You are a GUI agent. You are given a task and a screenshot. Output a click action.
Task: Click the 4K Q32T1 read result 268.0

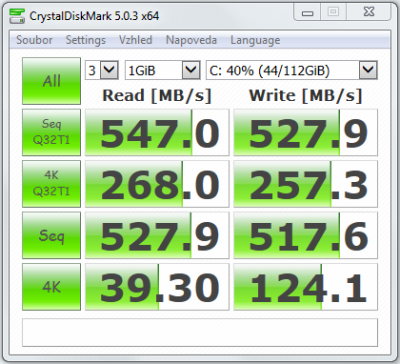[x=157, y=184]
